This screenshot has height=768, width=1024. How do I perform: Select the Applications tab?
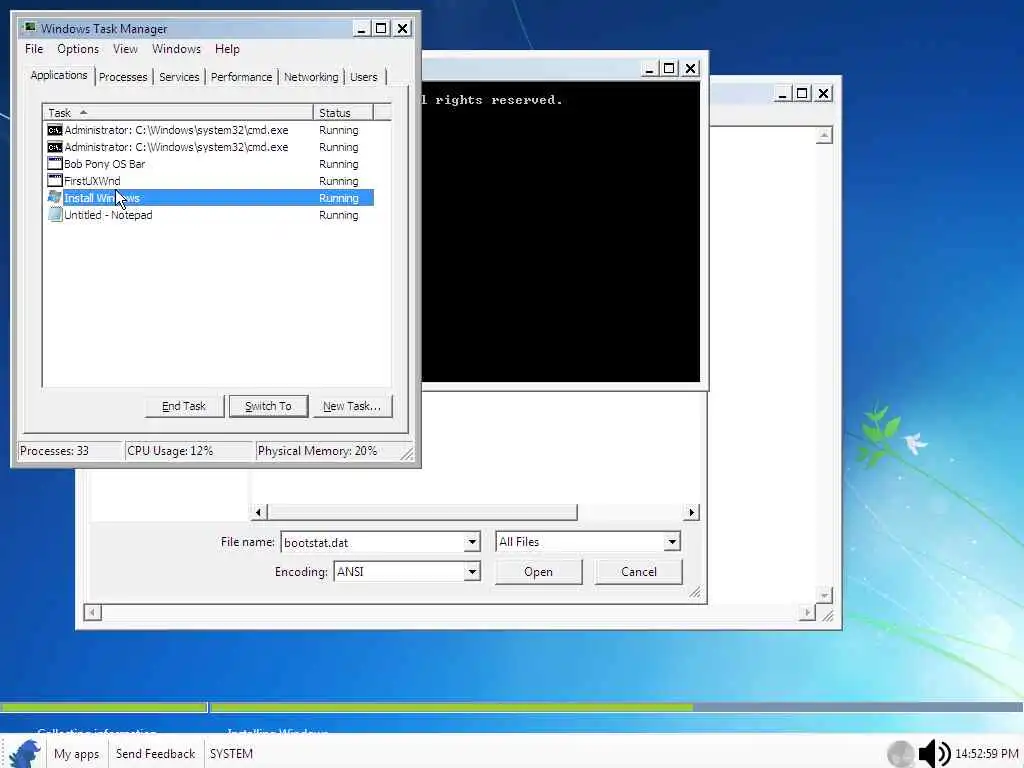click(59, 75)
